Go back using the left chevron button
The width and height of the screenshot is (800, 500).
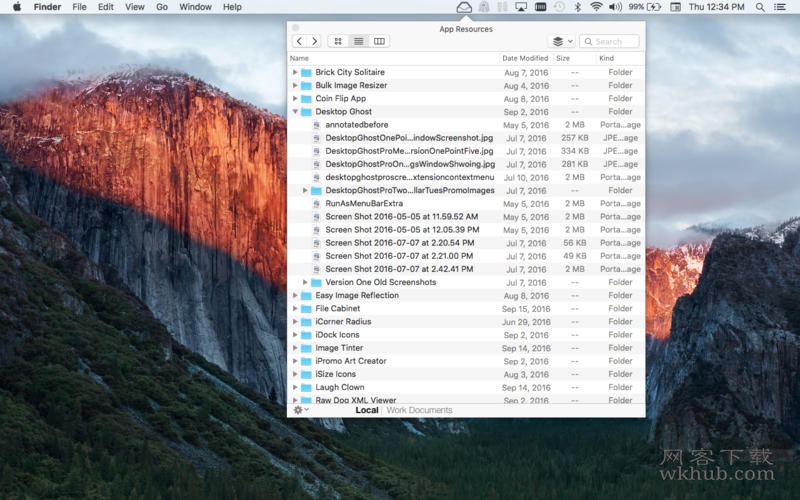299,41
